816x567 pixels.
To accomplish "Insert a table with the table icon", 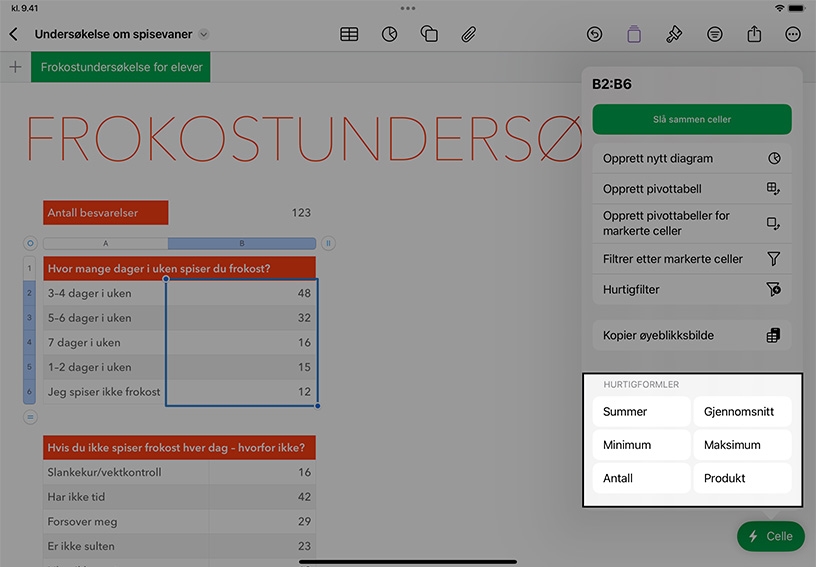I will click(x=349, y=34).
